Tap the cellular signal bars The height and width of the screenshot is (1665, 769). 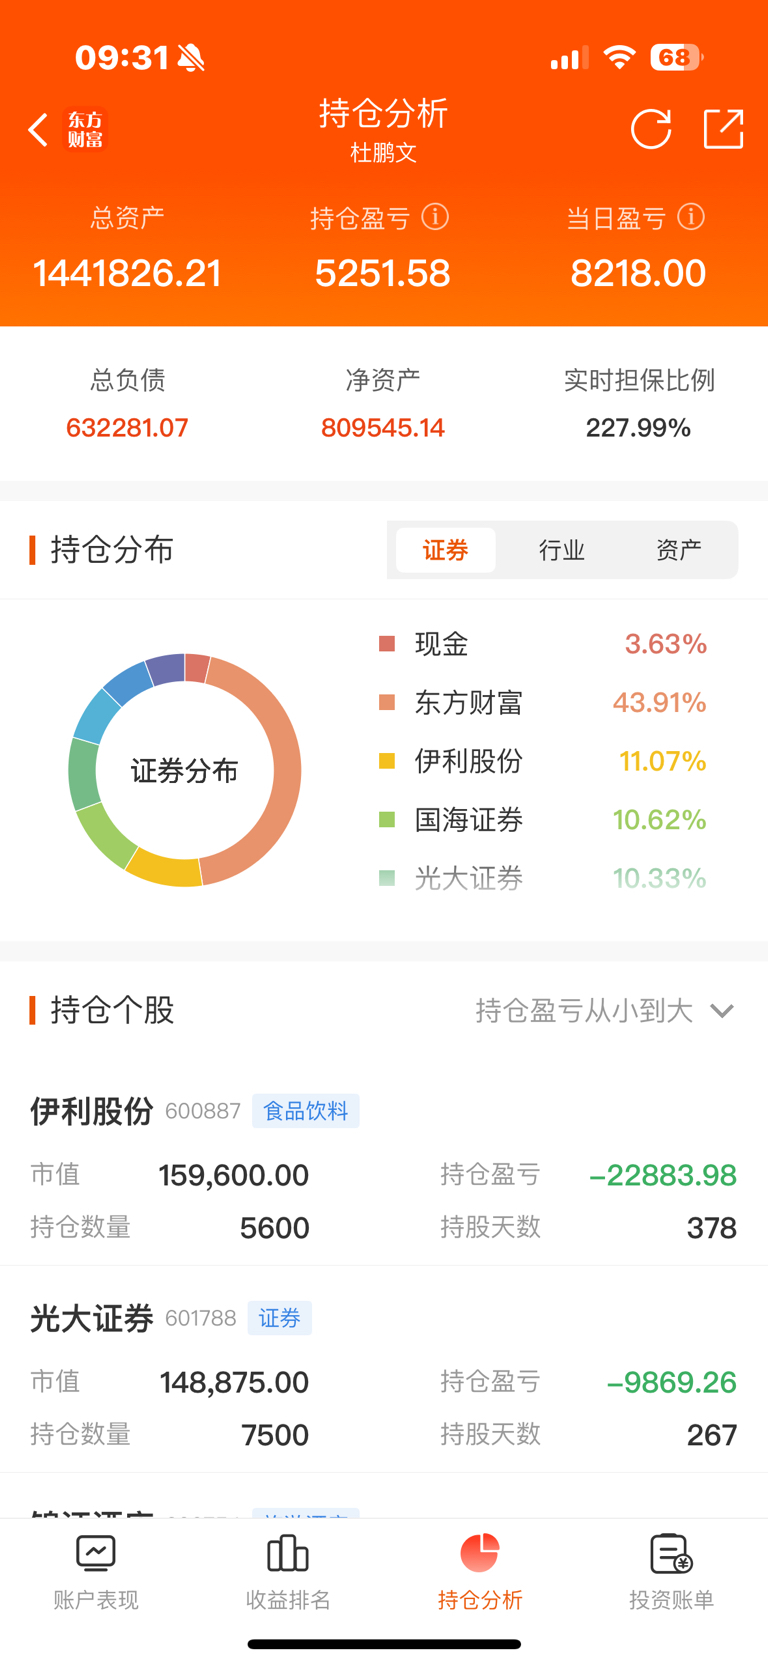569,59
